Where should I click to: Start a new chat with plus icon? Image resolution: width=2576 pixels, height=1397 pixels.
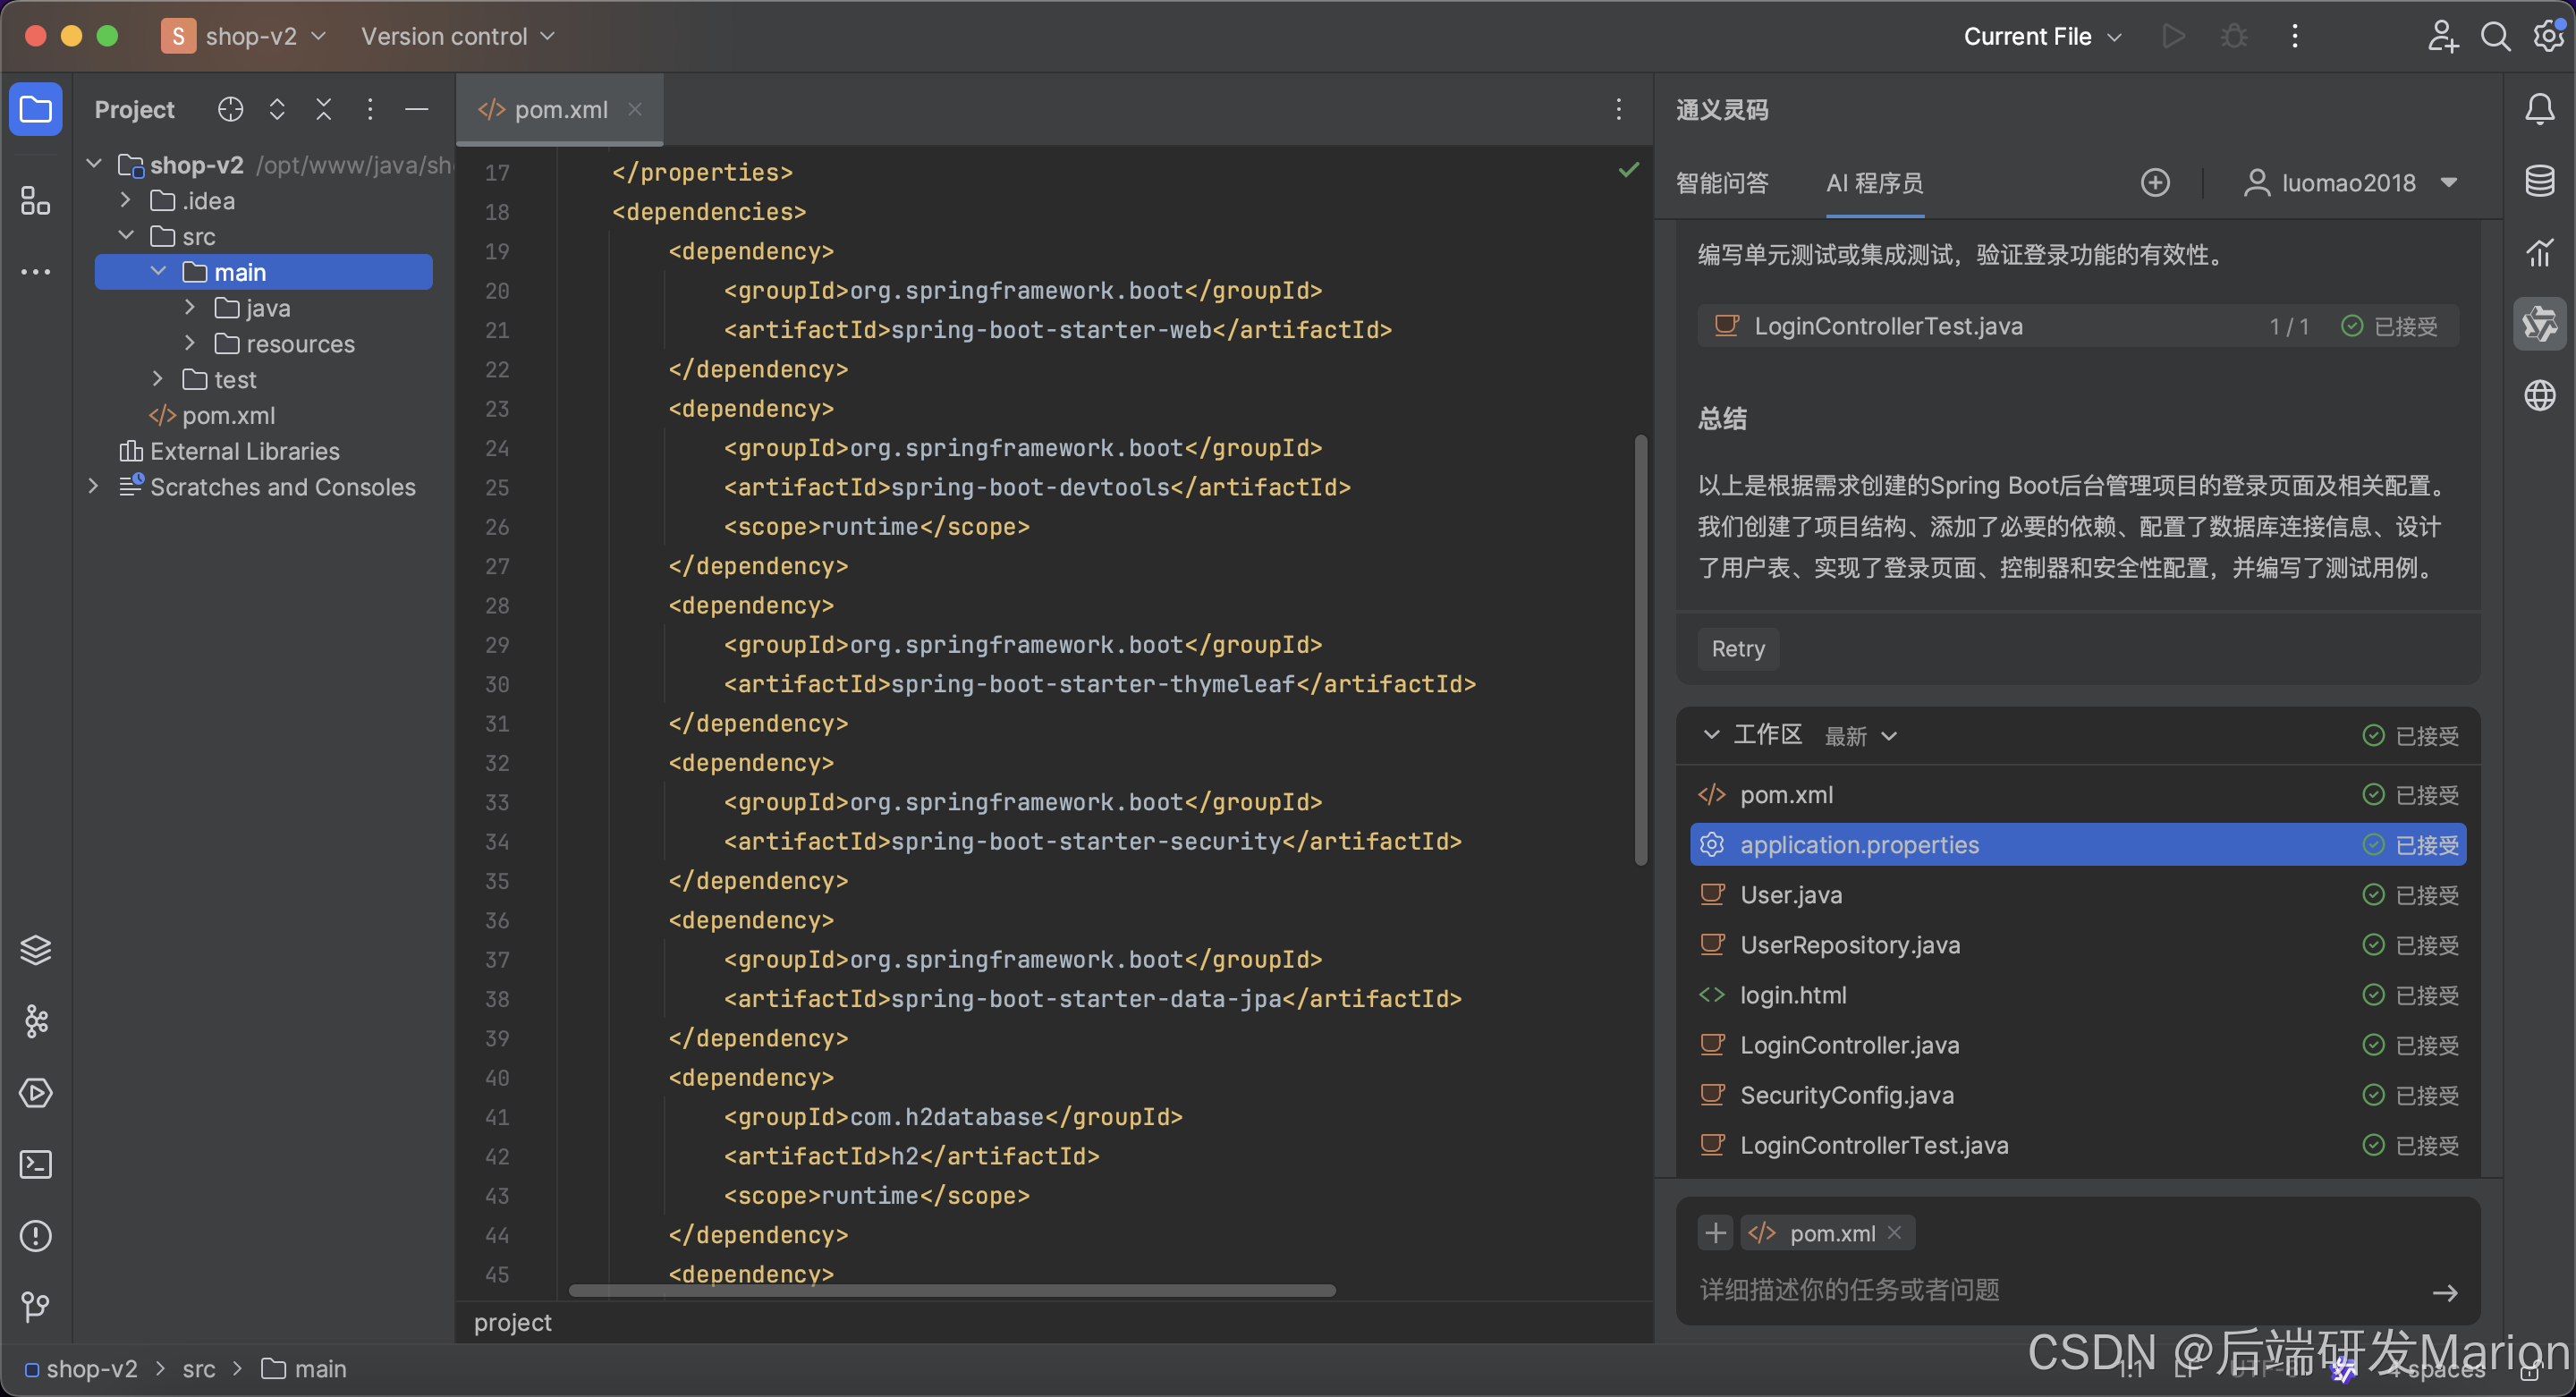coord(2154,183)
